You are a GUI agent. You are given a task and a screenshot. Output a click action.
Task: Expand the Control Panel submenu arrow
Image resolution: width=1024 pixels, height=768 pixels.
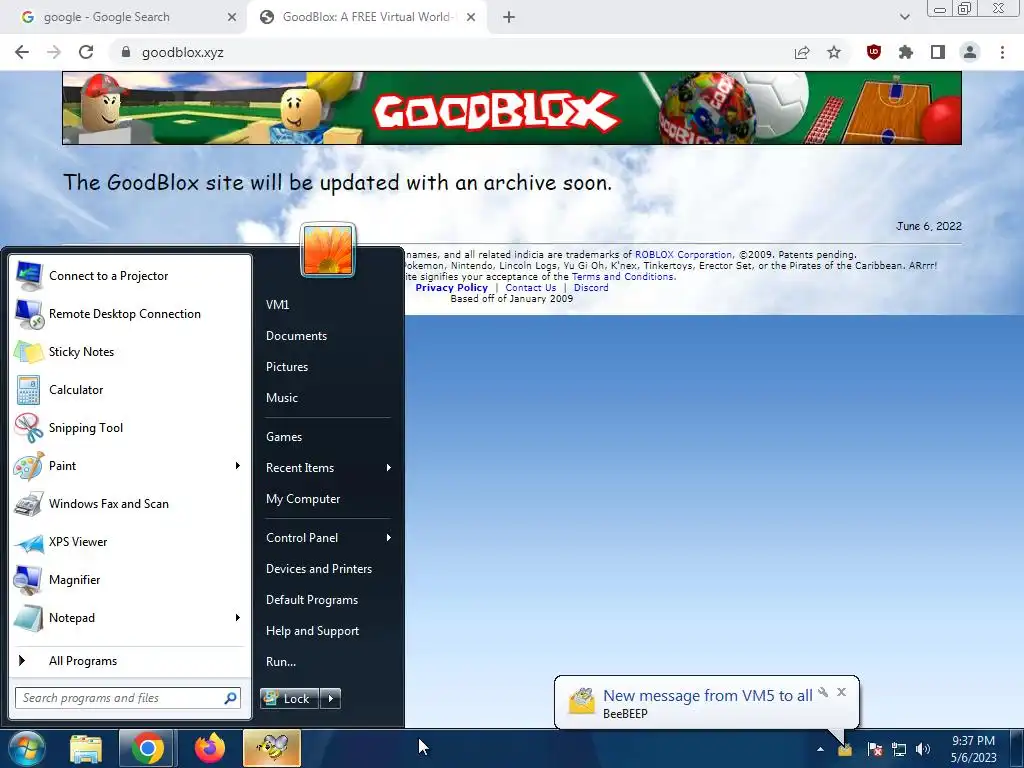click(x=389, y=537)
